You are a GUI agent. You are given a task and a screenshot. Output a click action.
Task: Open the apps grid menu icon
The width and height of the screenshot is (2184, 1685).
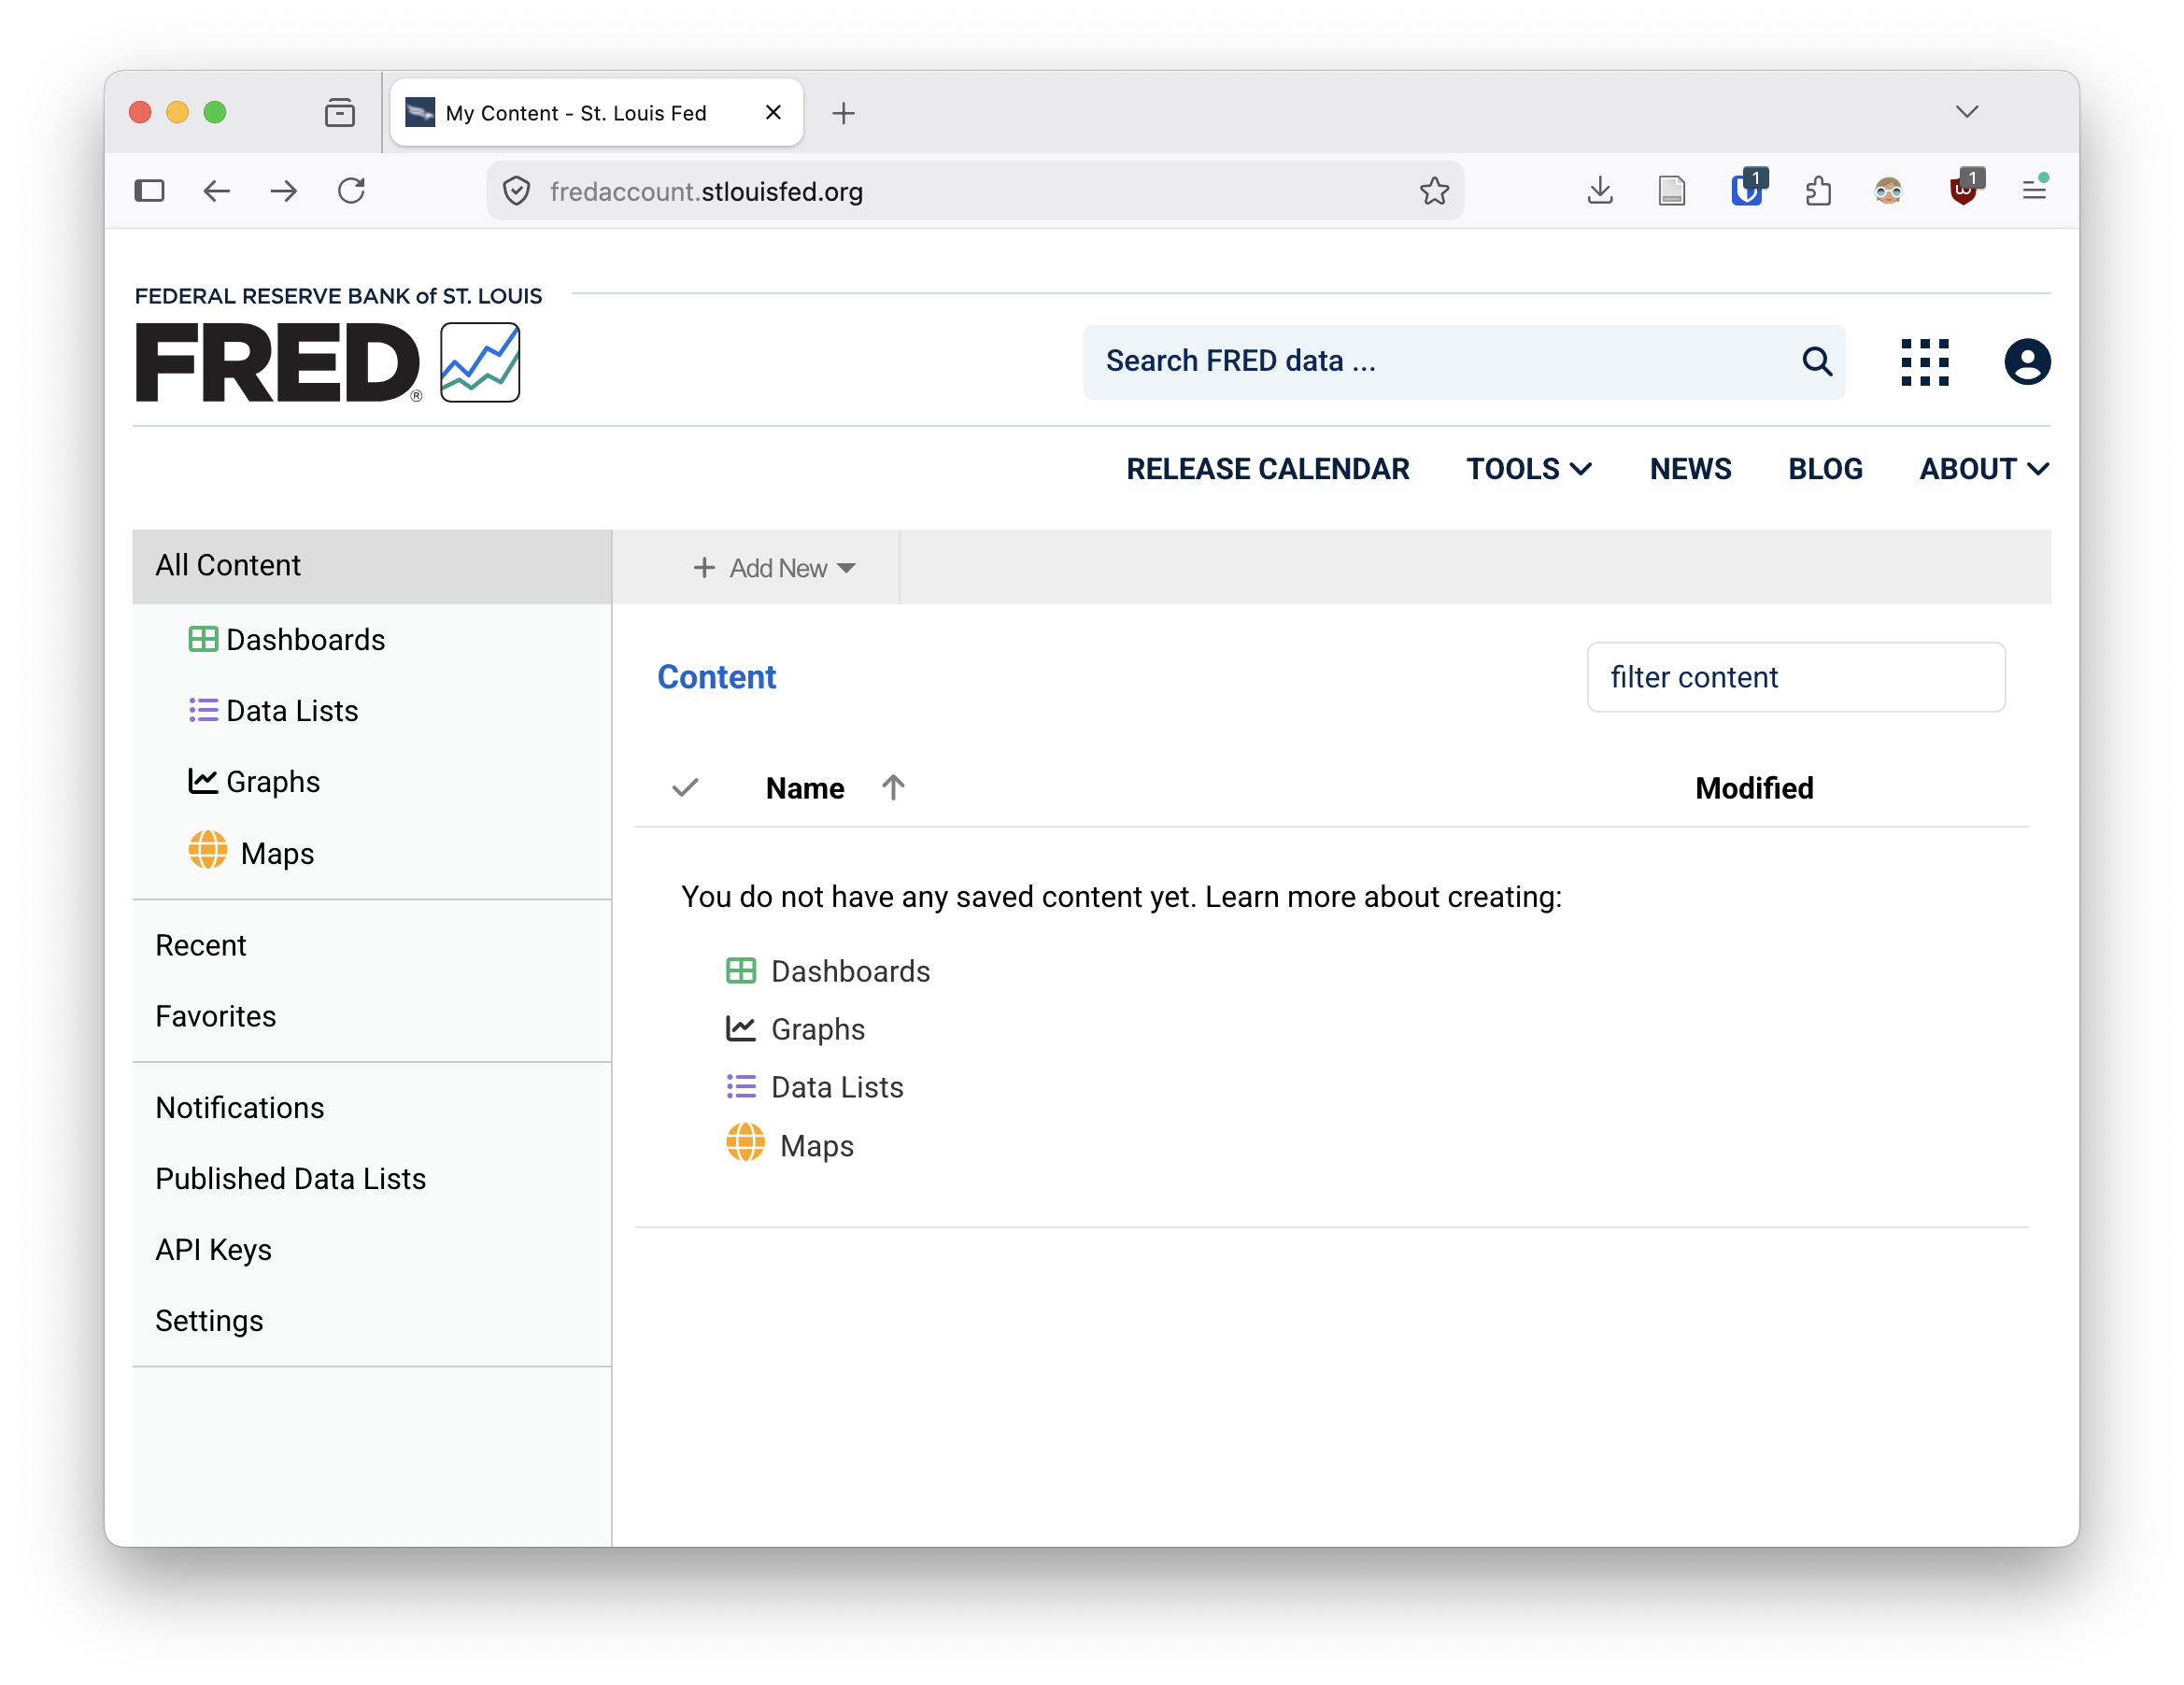click(x=1924, y=362)
